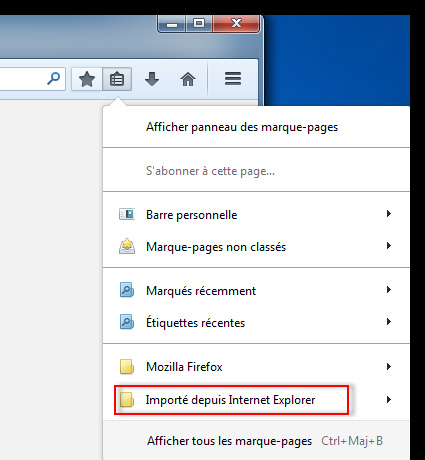Expand Barre personnelle submenu arrow
The width and height of the screenshot is (425, 460).
pos(389,214)
